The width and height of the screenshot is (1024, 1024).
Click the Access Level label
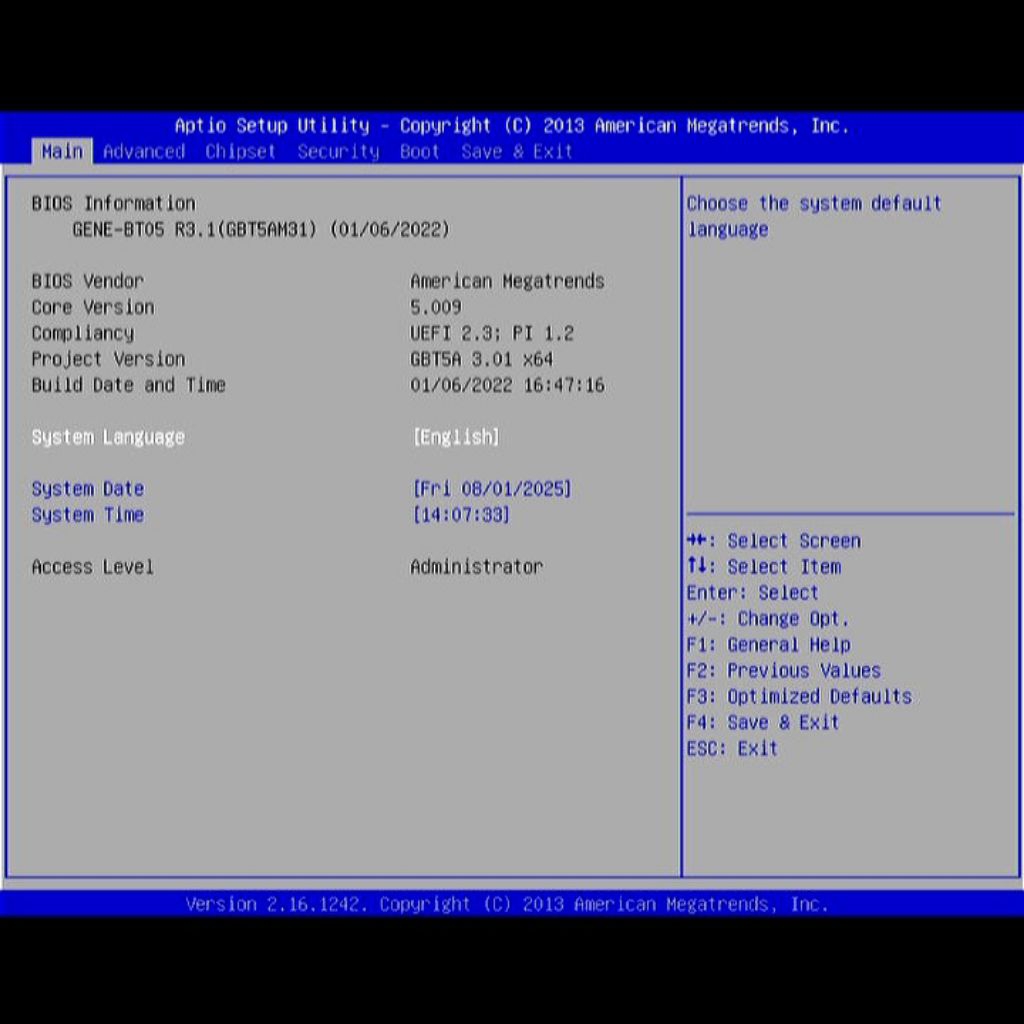click(x=93, y=566)
